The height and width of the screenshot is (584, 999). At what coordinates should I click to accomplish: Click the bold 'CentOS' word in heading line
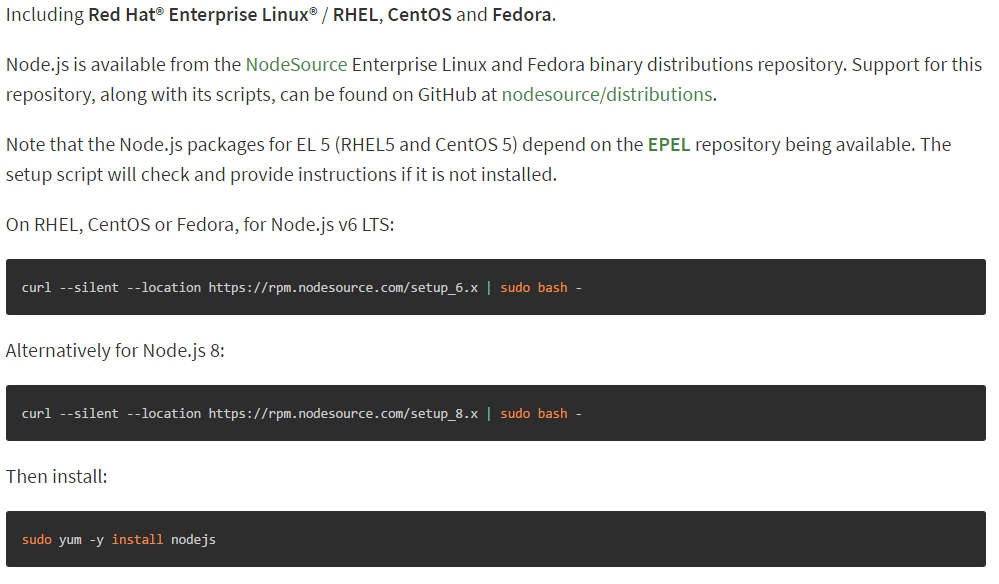pyautogui.click(x=419, y=15)
